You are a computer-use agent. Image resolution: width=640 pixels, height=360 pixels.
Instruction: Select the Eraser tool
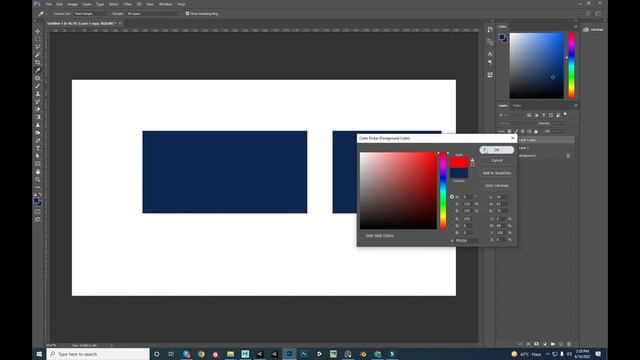pyautogui.click(x=38, y=109)
